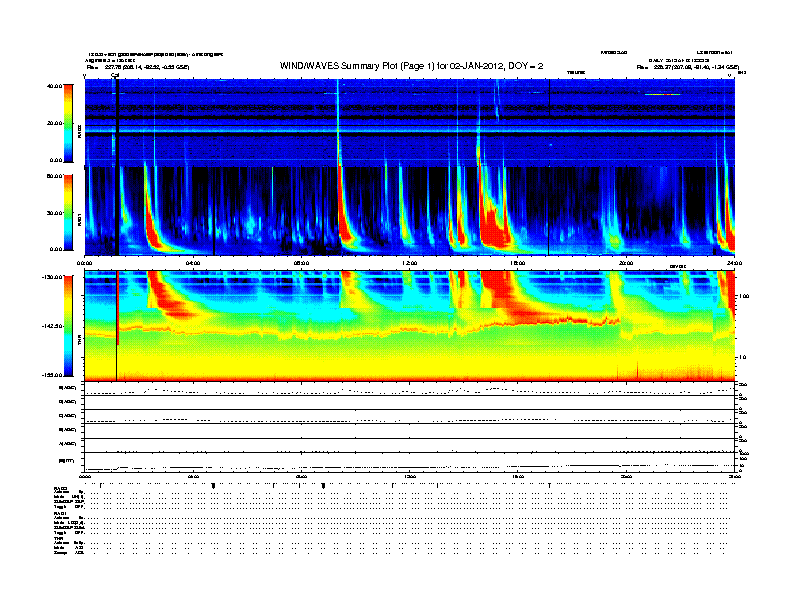This screenshot has width=792, height=612.
Task: Click the 10 frequency label beside TNR panel
Action: 742,358
